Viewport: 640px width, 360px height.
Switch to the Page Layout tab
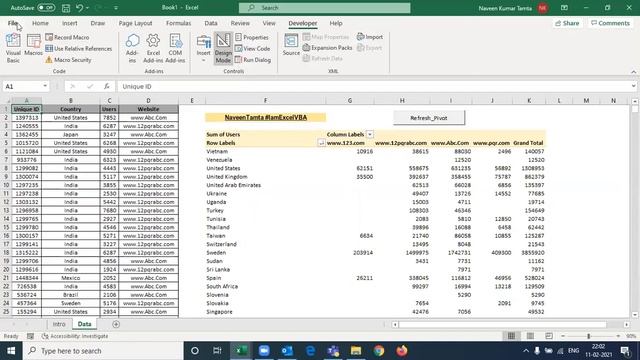[x=135, y=23]
